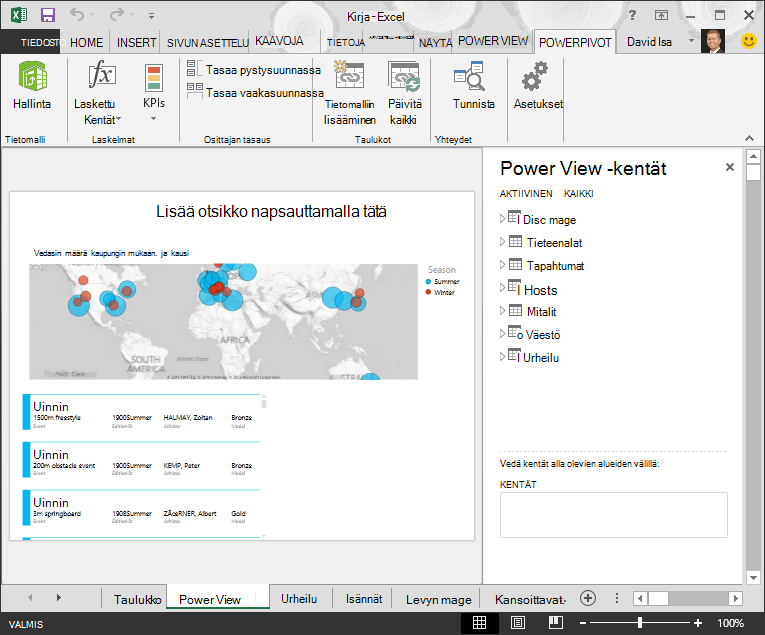Click horizontal scrollbar right arrow
765x635 pixels.
point(736,598)
